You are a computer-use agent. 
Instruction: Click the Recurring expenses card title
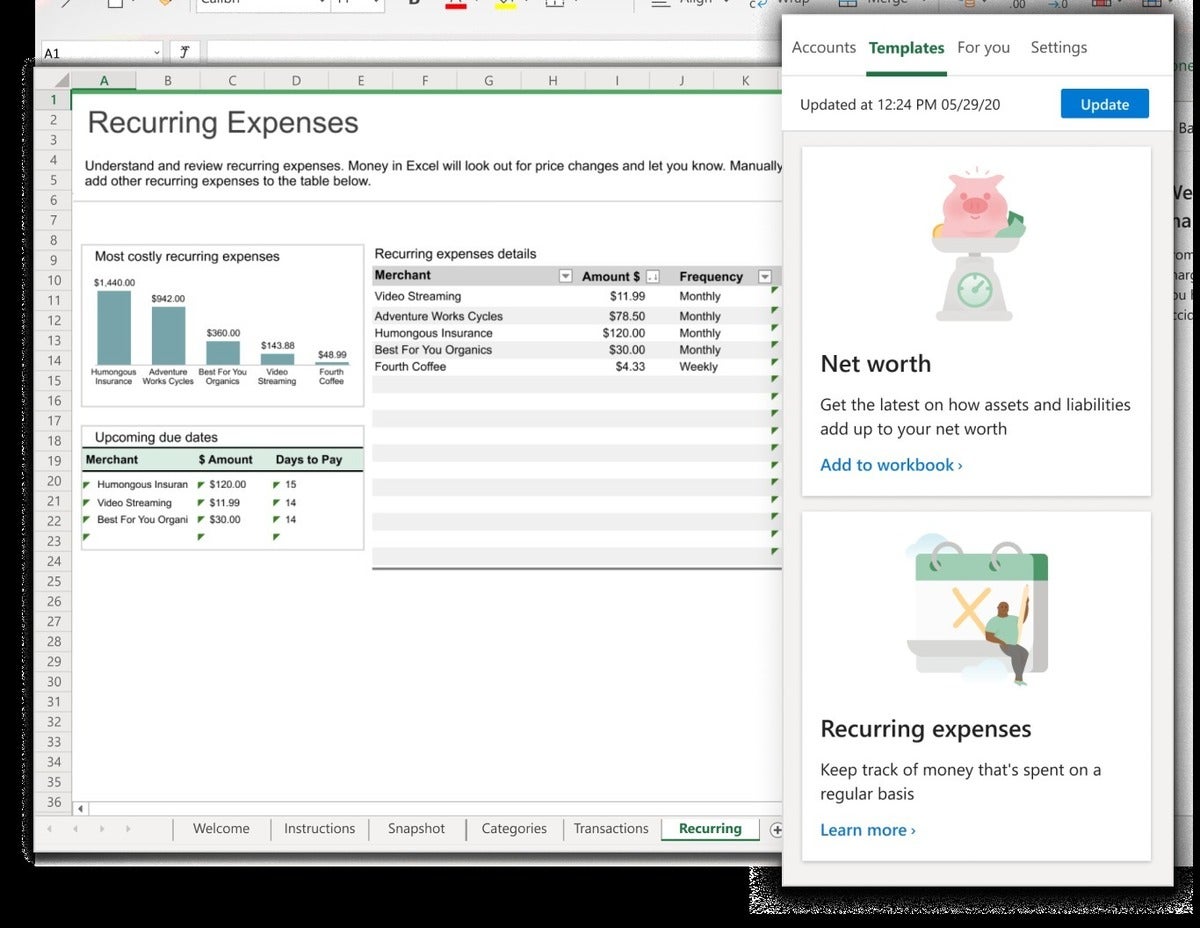925,729
